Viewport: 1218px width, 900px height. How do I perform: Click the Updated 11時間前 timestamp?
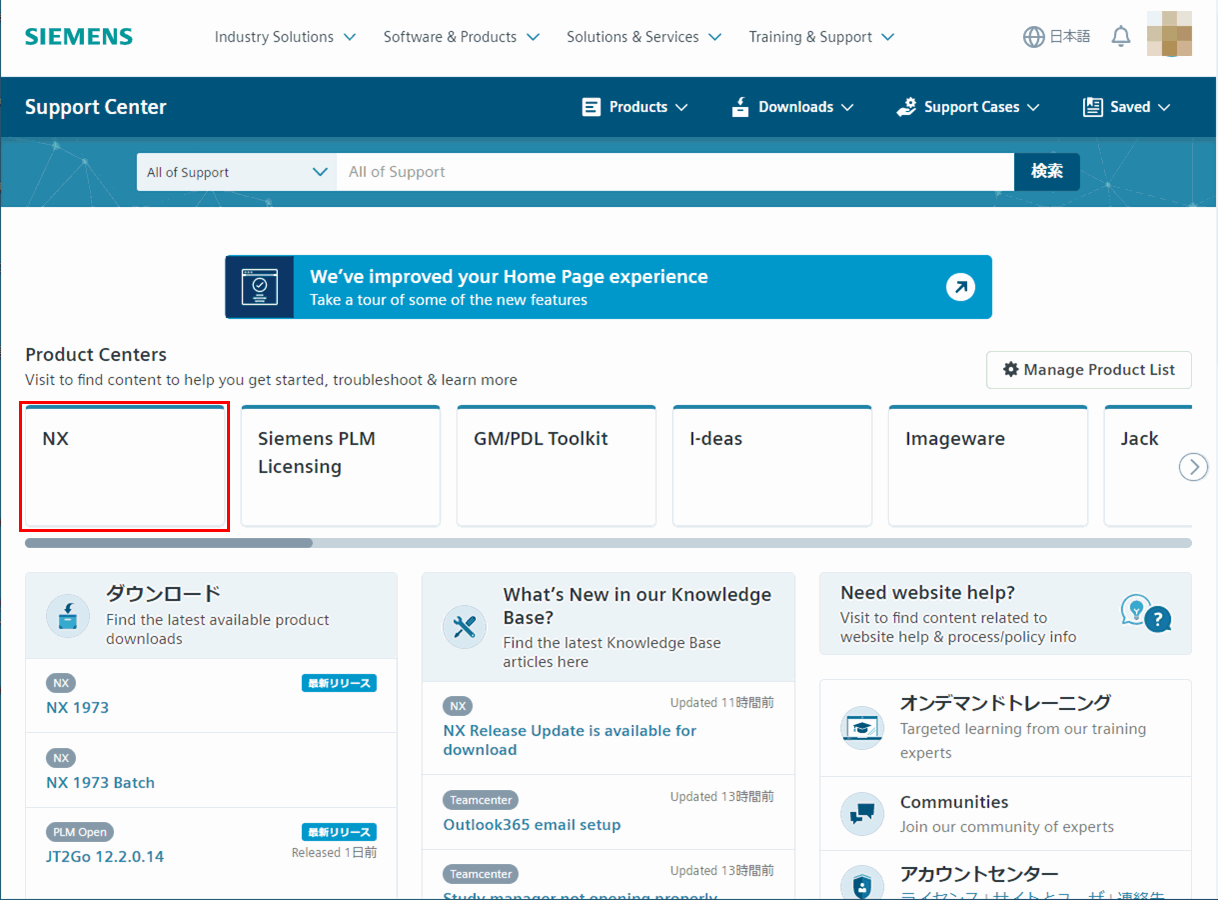[x=722, y=703]
